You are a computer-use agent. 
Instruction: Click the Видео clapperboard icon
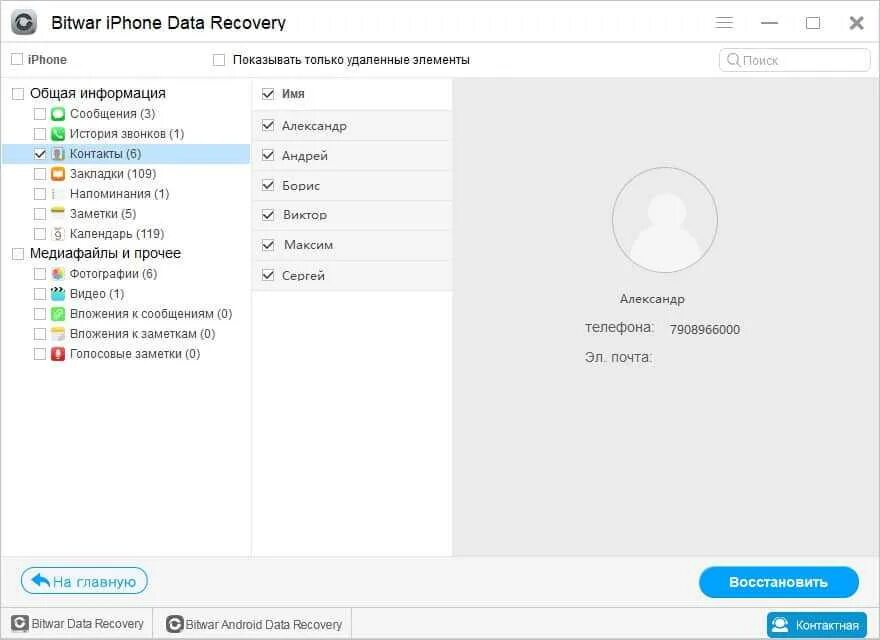tap(58, 294)
